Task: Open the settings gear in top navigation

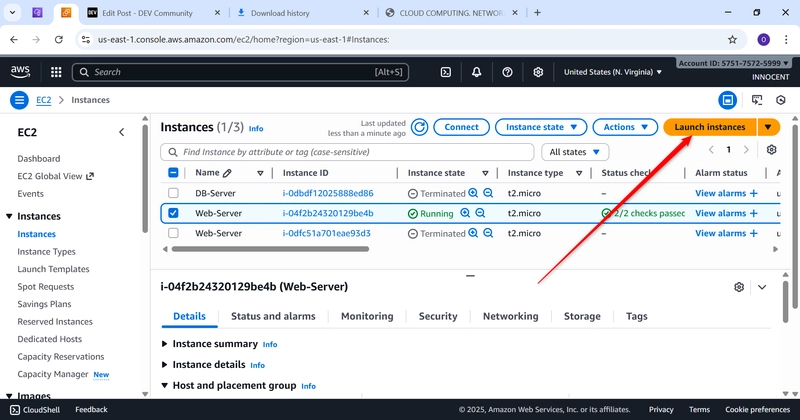Action: (x=538, y=72)
